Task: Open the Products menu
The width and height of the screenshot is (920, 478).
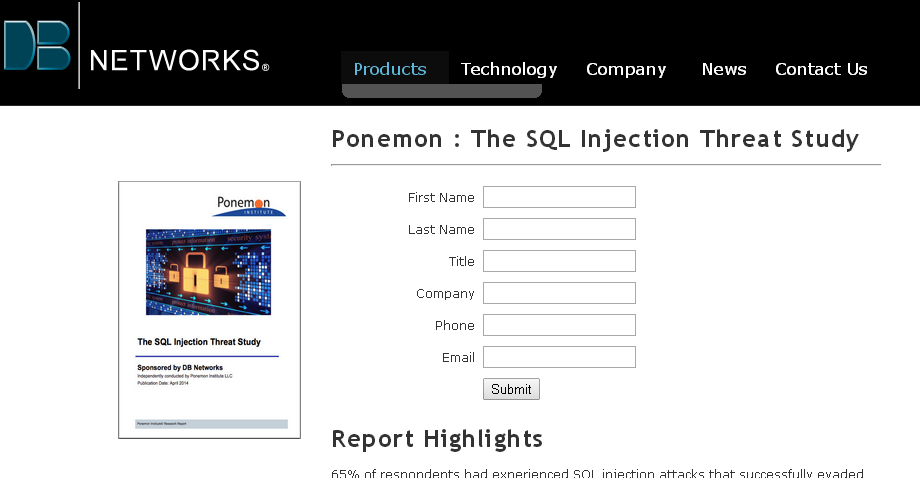Action: click(x=390, y=69)
